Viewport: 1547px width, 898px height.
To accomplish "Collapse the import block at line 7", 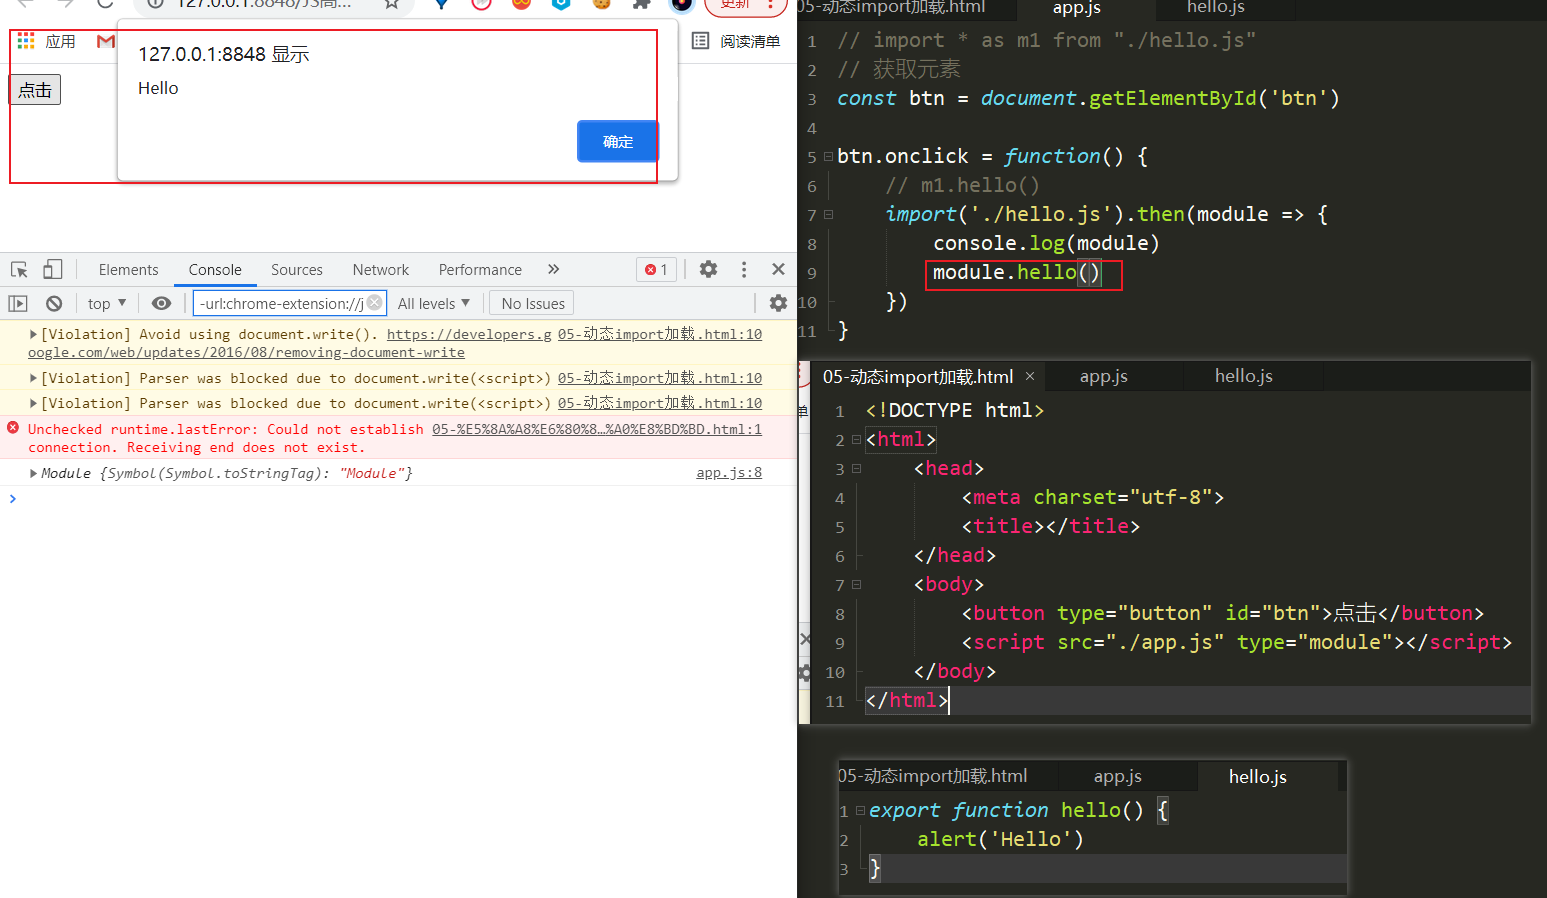I will pyautogui.click(x=828, y=215).
